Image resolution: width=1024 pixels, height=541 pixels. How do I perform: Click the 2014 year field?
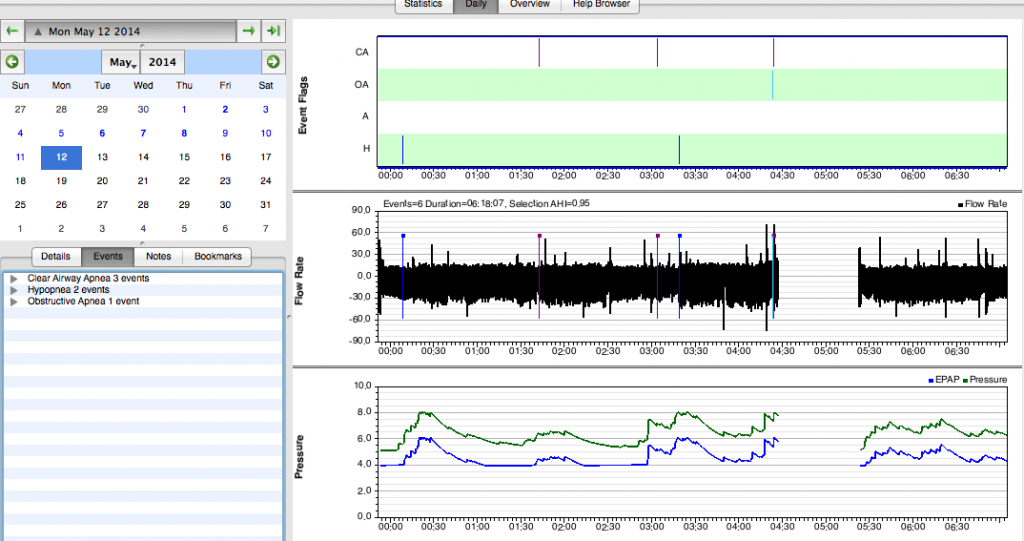pos(163,62)
